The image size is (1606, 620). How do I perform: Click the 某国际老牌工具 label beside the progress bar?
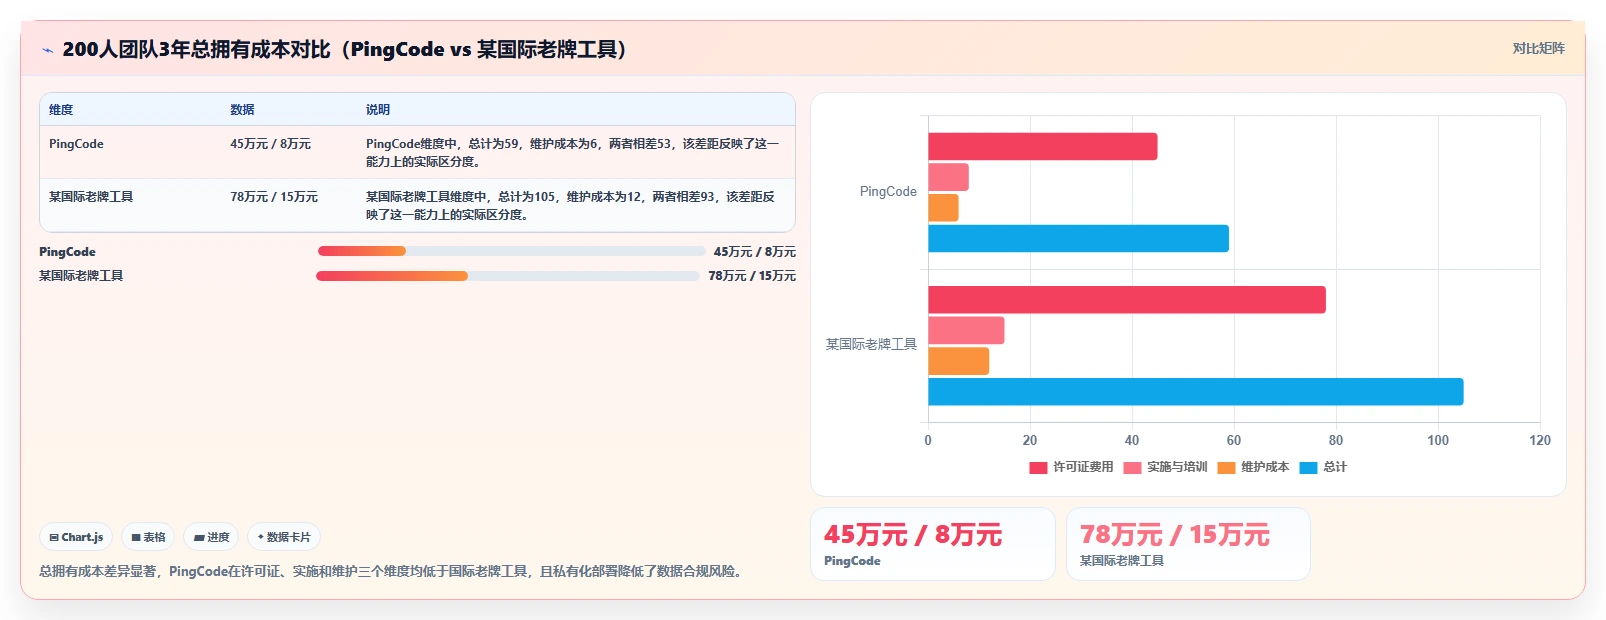tap(81, 276)
